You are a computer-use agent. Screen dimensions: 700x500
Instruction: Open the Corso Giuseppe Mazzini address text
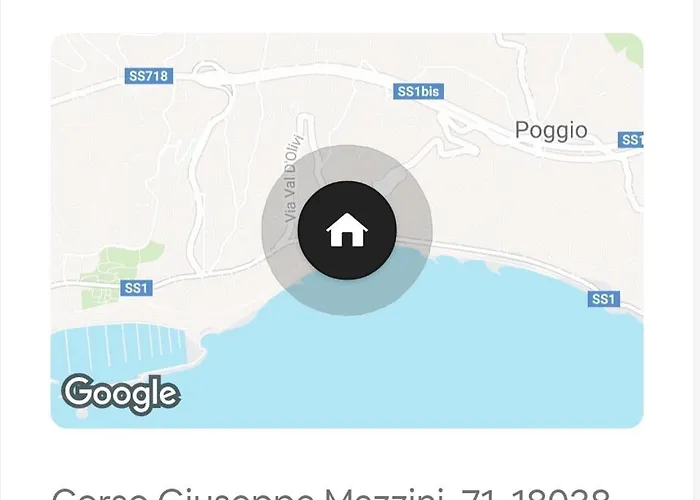331,494
